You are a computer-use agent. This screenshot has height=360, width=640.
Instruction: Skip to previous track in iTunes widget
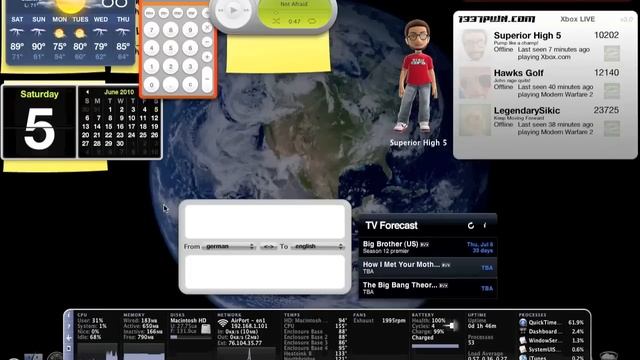tap(221, 11)
